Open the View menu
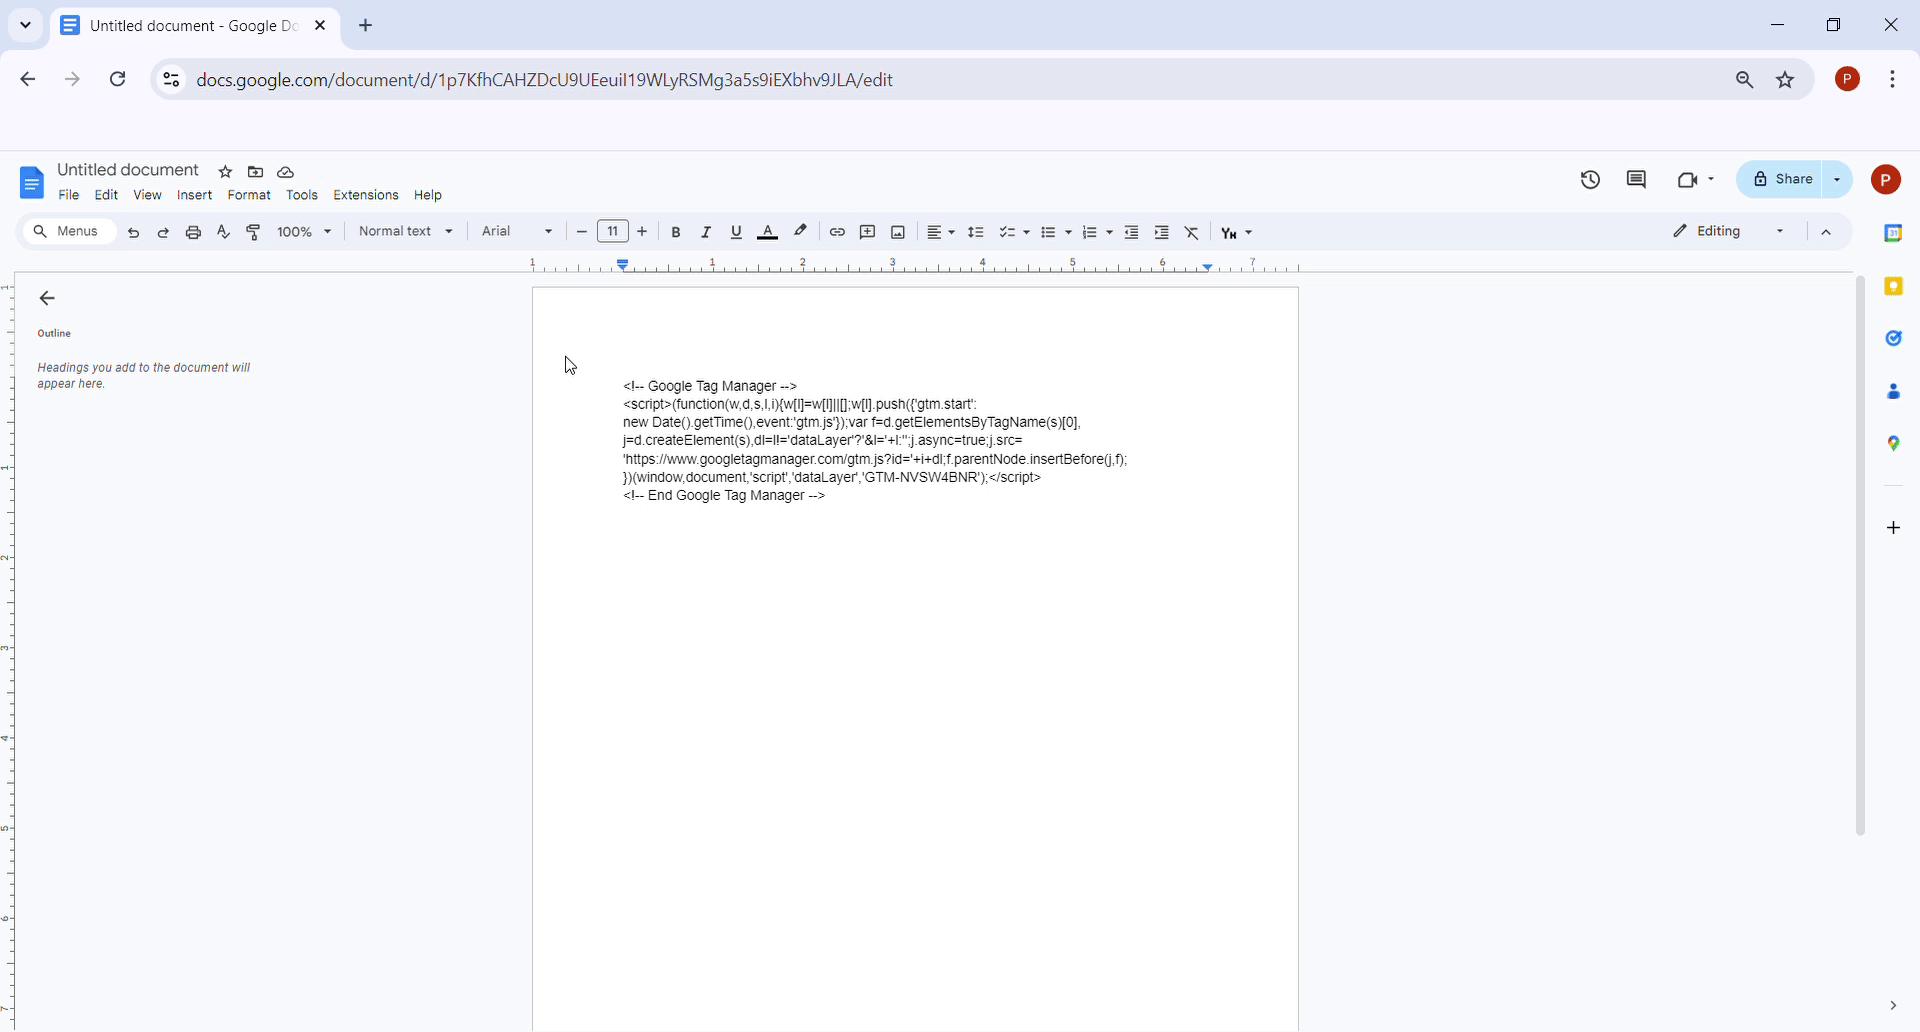 pyautogui.click(x=148, y=196)
